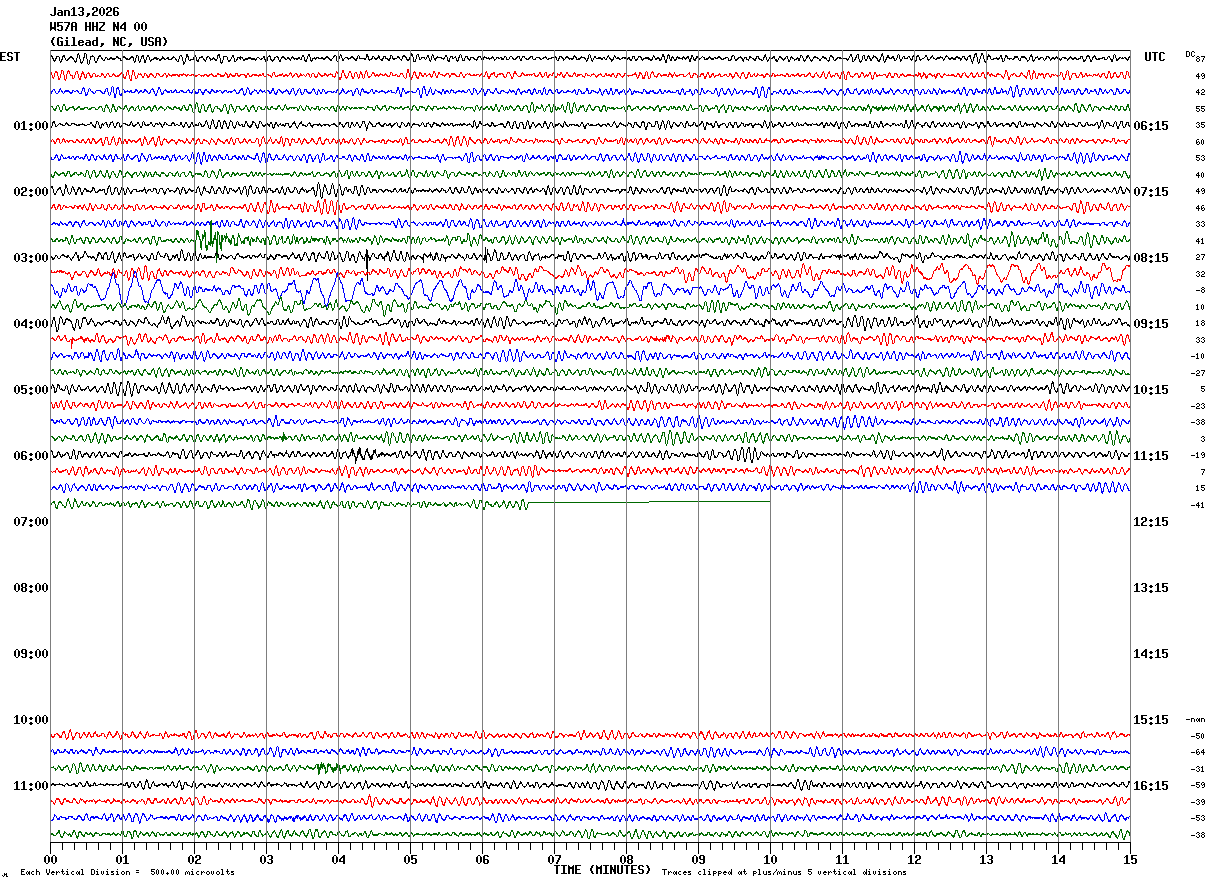Click the 15:15 UTC time label
The height and width of the screenshot is (886, 1210).
point(1151,720)
